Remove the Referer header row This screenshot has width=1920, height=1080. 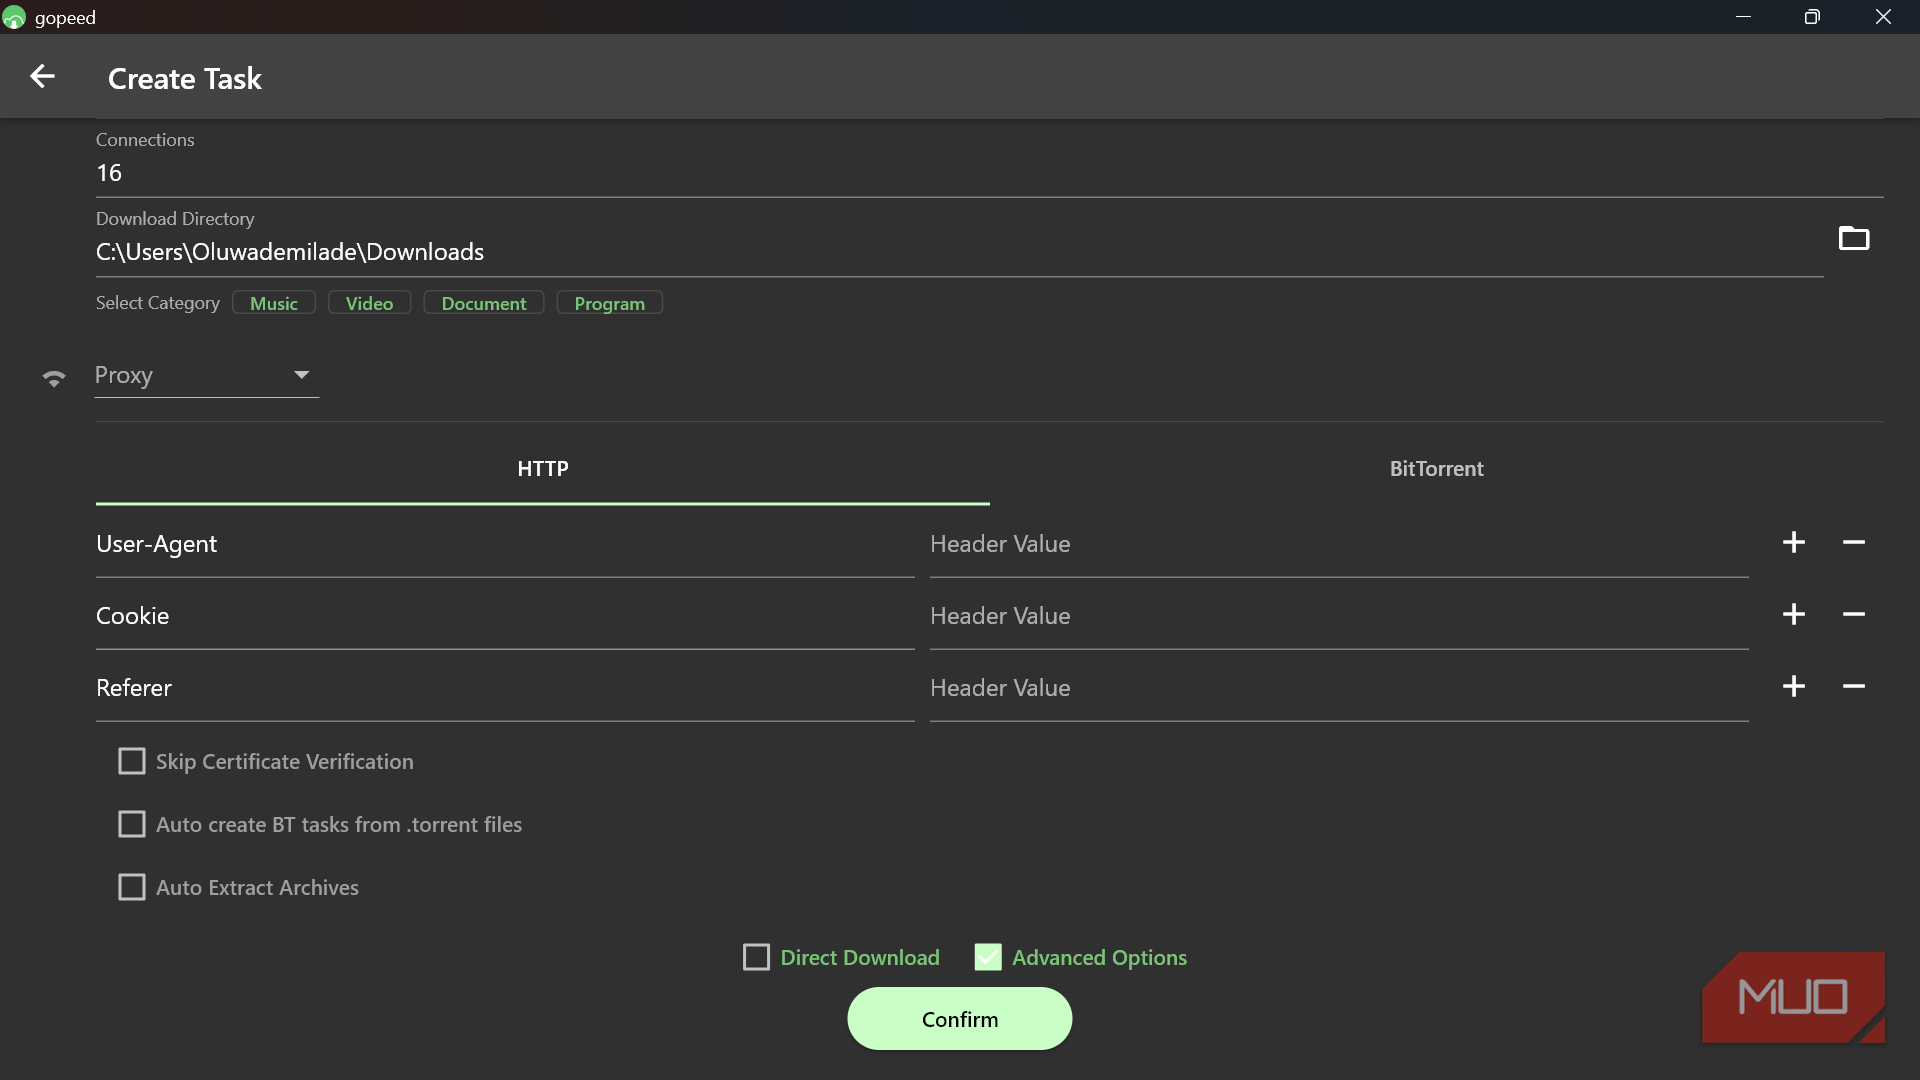(1854, 686)
